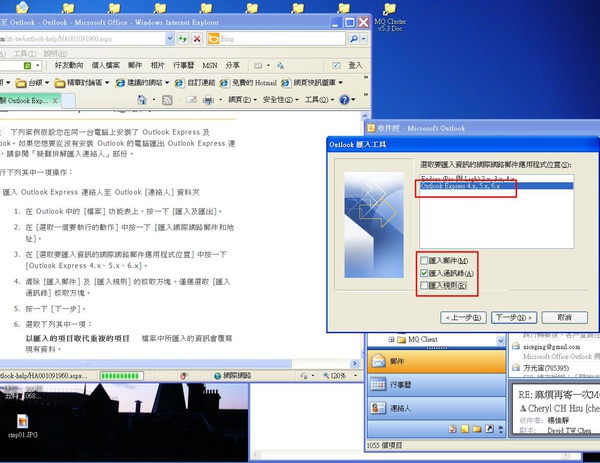This screenshot has width=600, height=463.
Task: Open the 工具(O) command bar dropdown
Action: click(319, 100)
